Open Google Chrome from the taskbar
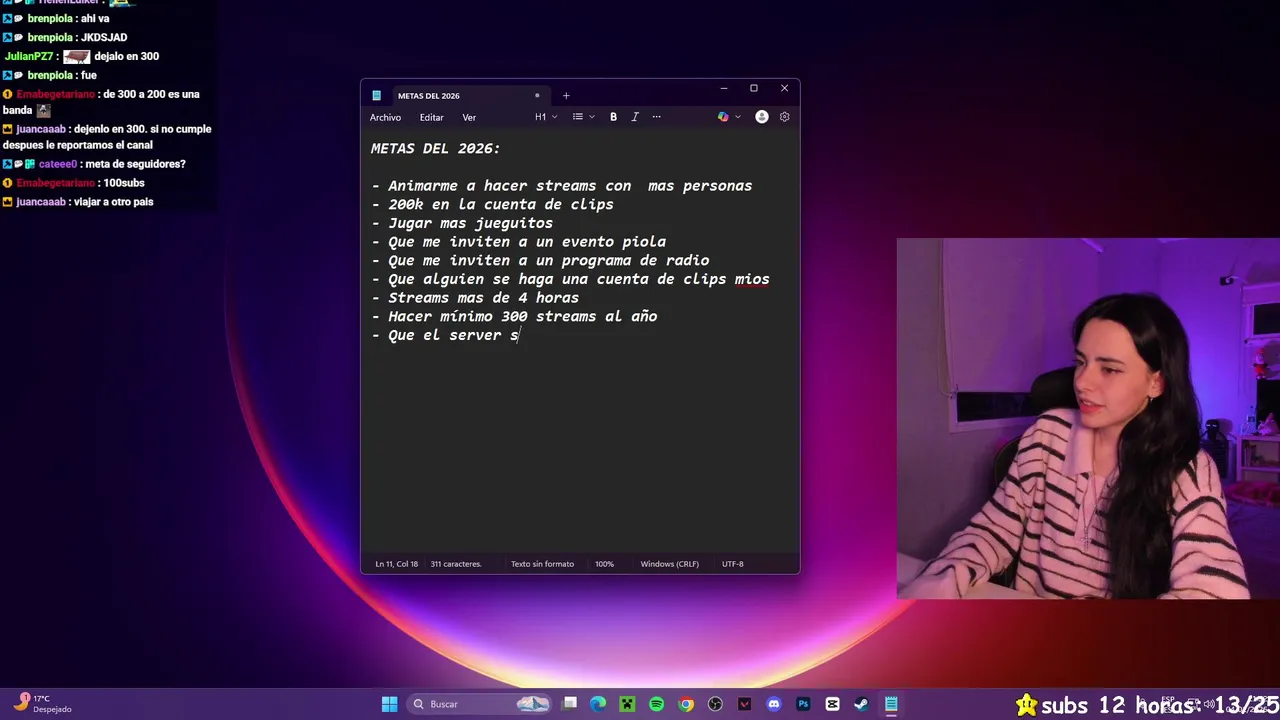The image size is (1280, 720). pyautogui.click(x=686, y=704)
